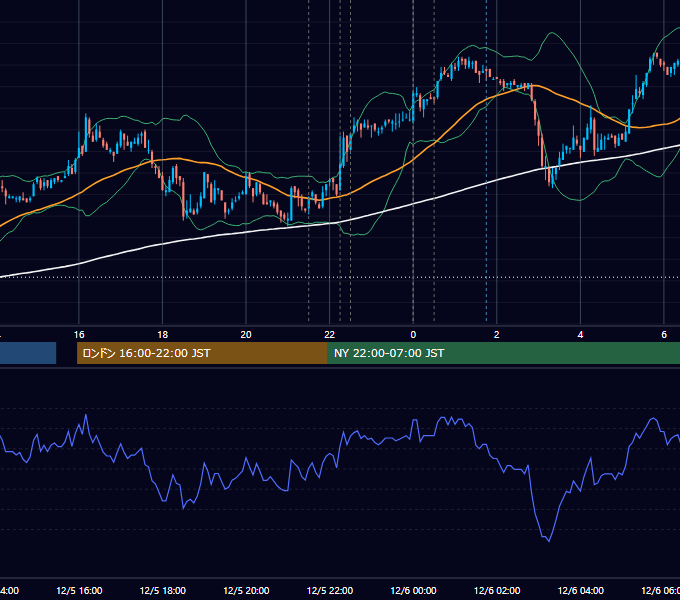The image size is (680, 600).
Task: Click the ロンドン 16:00-22:00 JST session bar
Action: click(202, 353)
